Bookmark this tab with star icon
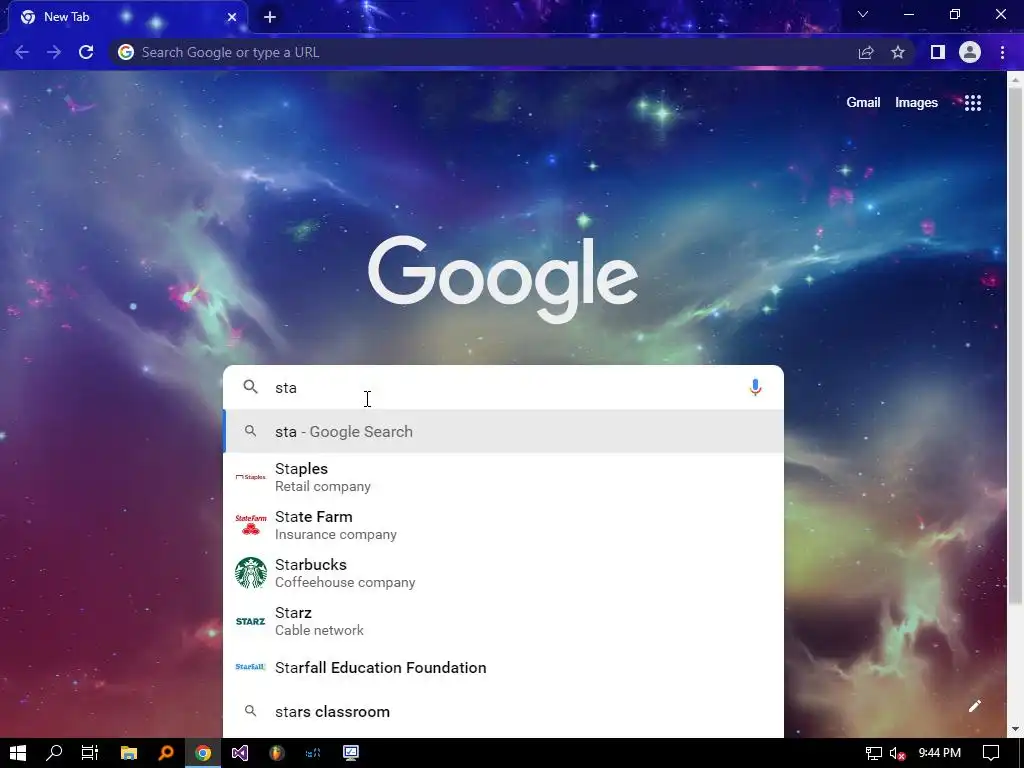Viewport: 1024px width, 768px height. point(898,52)
